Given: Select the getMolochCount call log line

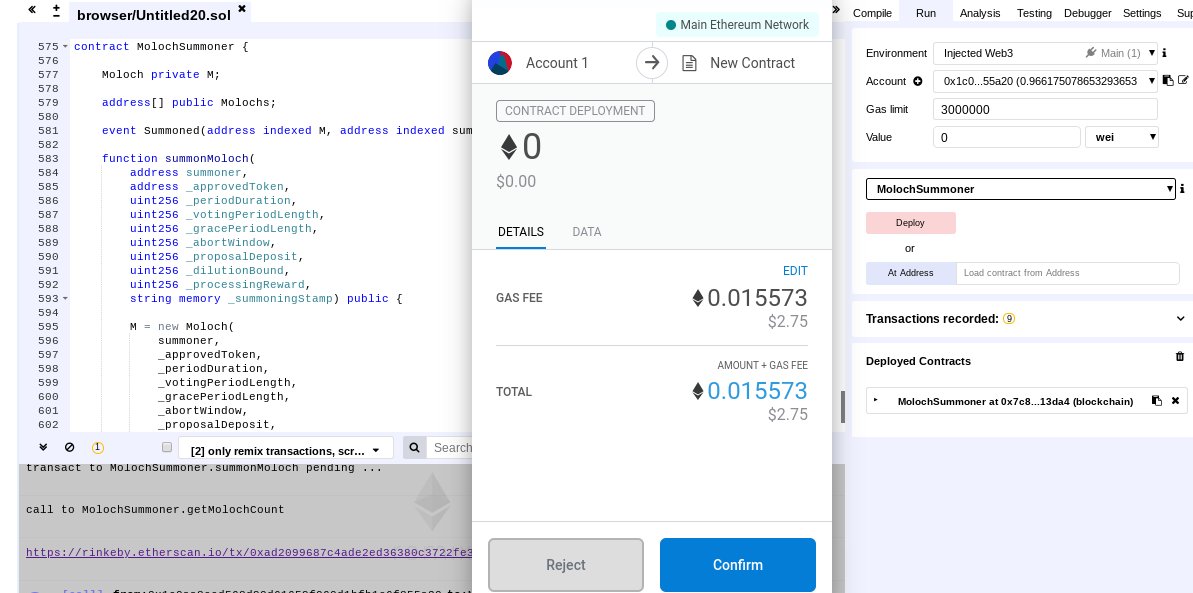Looking at the screenshot, I should click(155, 509).
